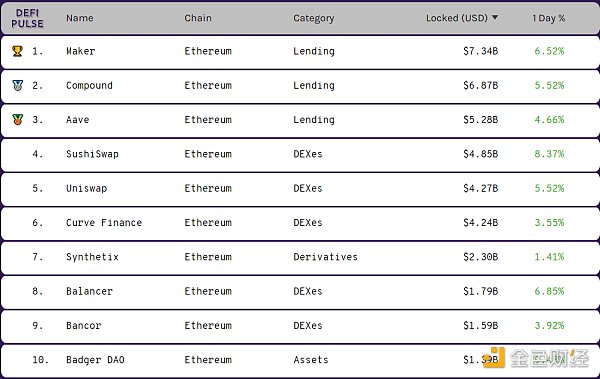Open the Uniswap project link
This screenshot has height=379, width=600.
86,188
